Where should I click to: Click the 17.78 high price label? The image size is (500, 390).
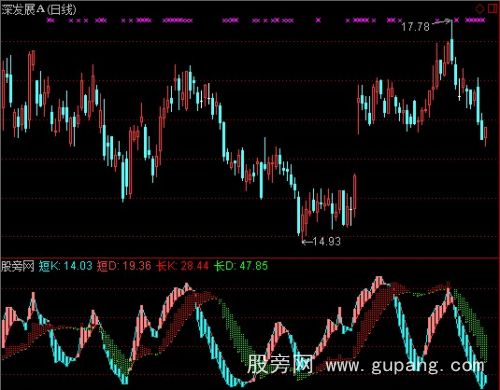tap(415, 27)
